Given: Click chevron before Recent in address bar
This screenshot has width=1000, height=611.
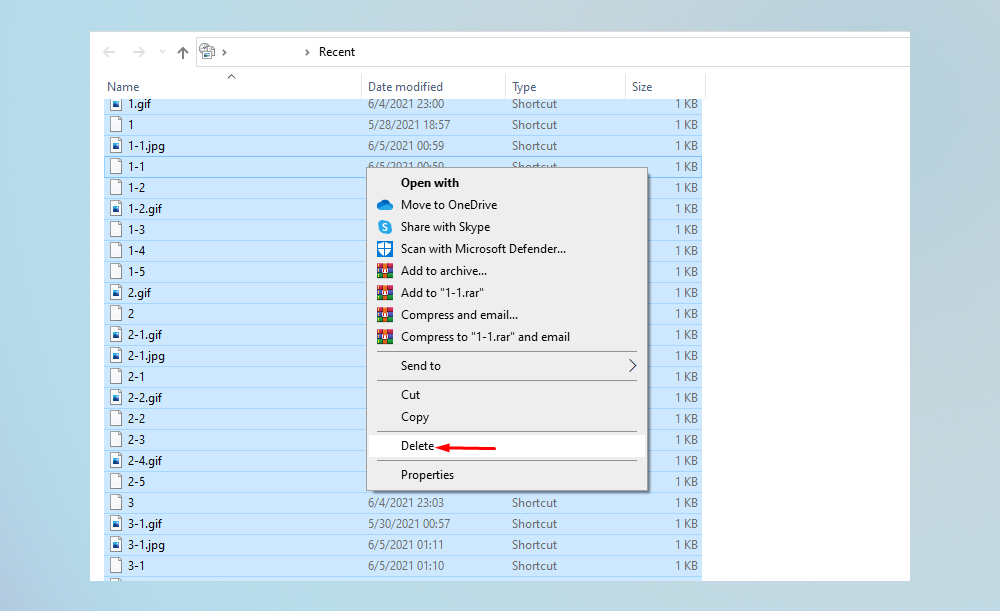Looking at the screenshot, I should tap(307, 53).
